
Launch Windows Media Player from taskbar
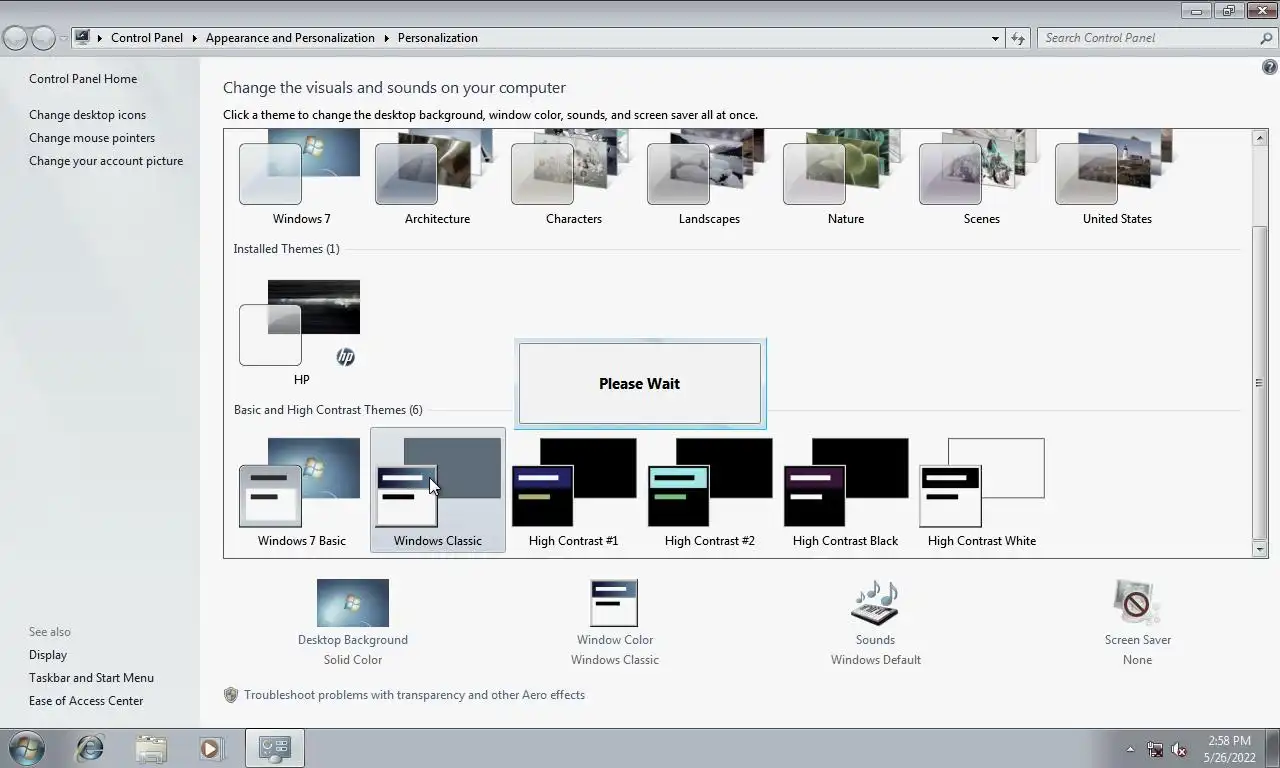click(211, 748)
